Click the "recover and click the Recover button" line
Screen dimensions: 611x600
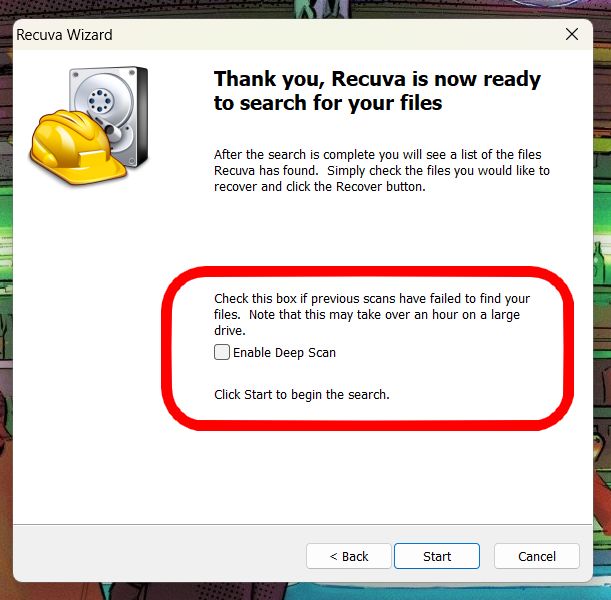coord(320,187)
